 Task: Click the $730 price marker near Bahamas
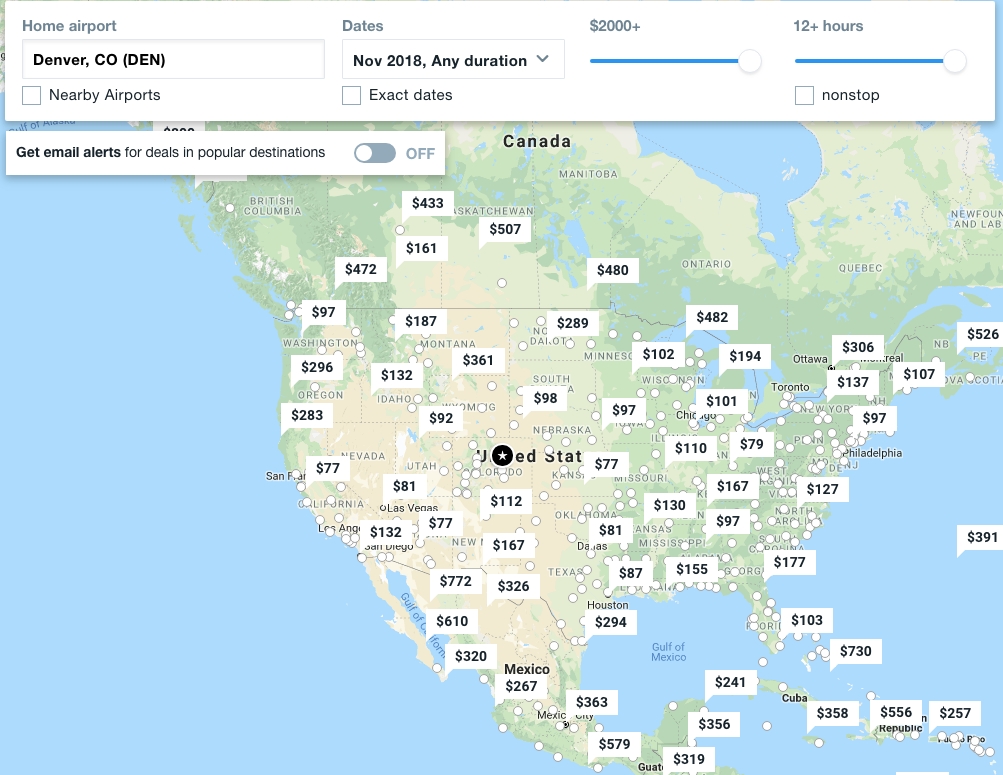click(x=855, y=651)
